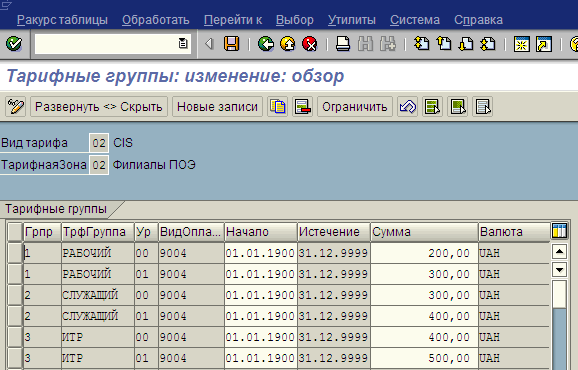Open the Выбор menu
Image resolution: width=578 pixels, height=370 pixels.
coord(295,20)
